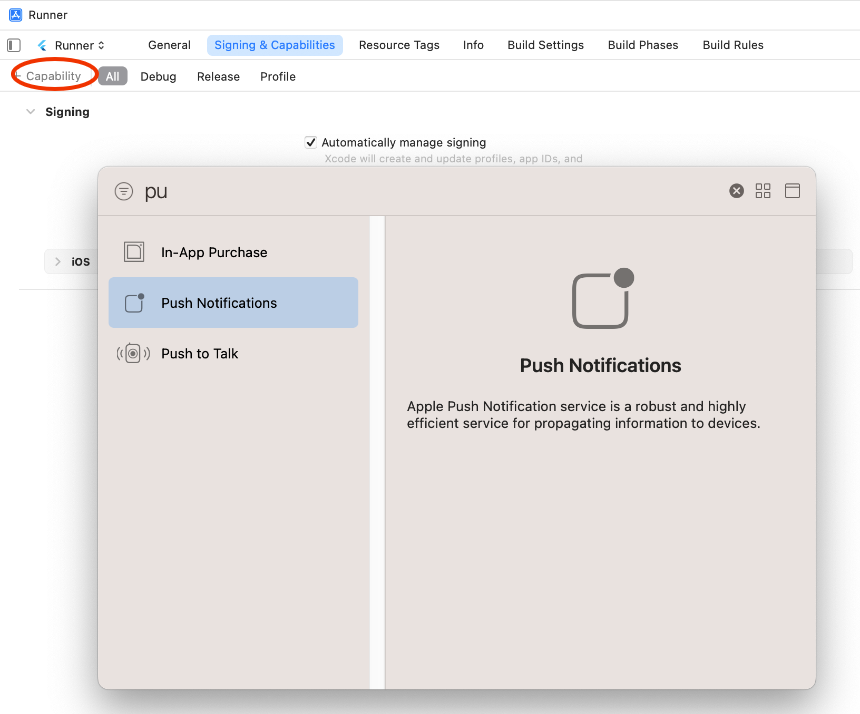Viewport: 860px width, 714px height.
Task: Click the filter icon in search field
Action: tap(124, 191)
